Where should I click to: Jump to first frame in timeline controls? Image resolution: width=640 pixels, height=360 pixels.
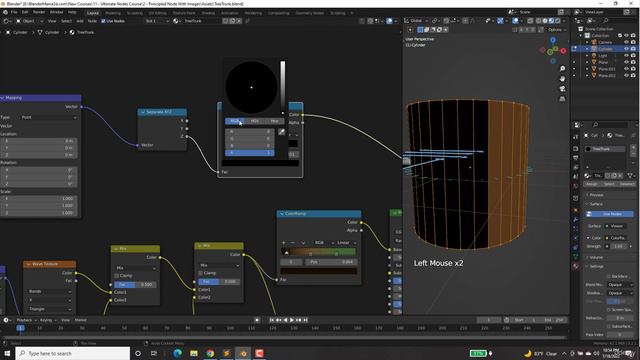coord(272,320)
